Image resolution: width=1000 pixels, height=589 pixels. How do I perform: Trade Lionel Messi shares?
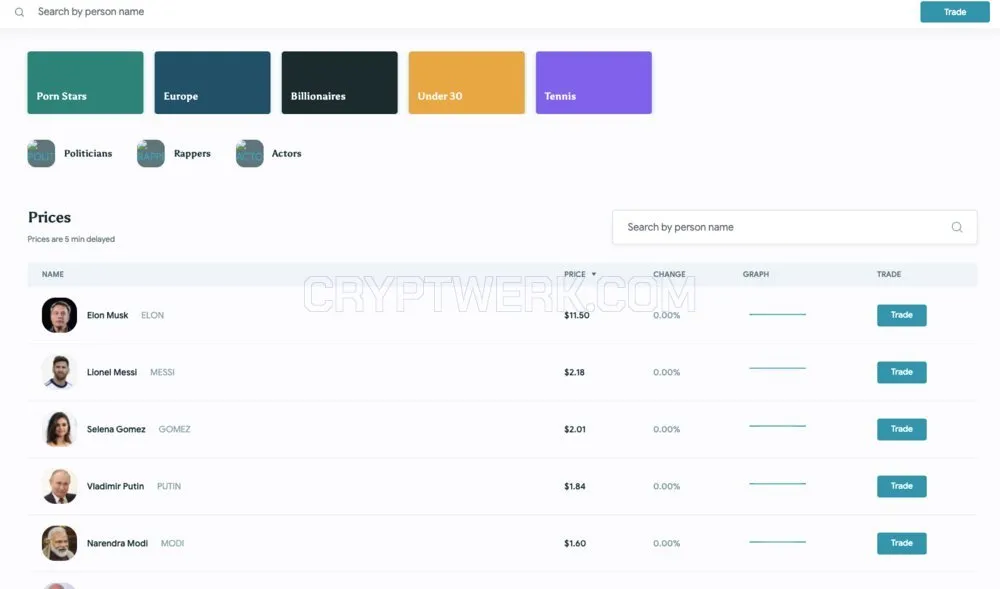click(x=902, y=372)
